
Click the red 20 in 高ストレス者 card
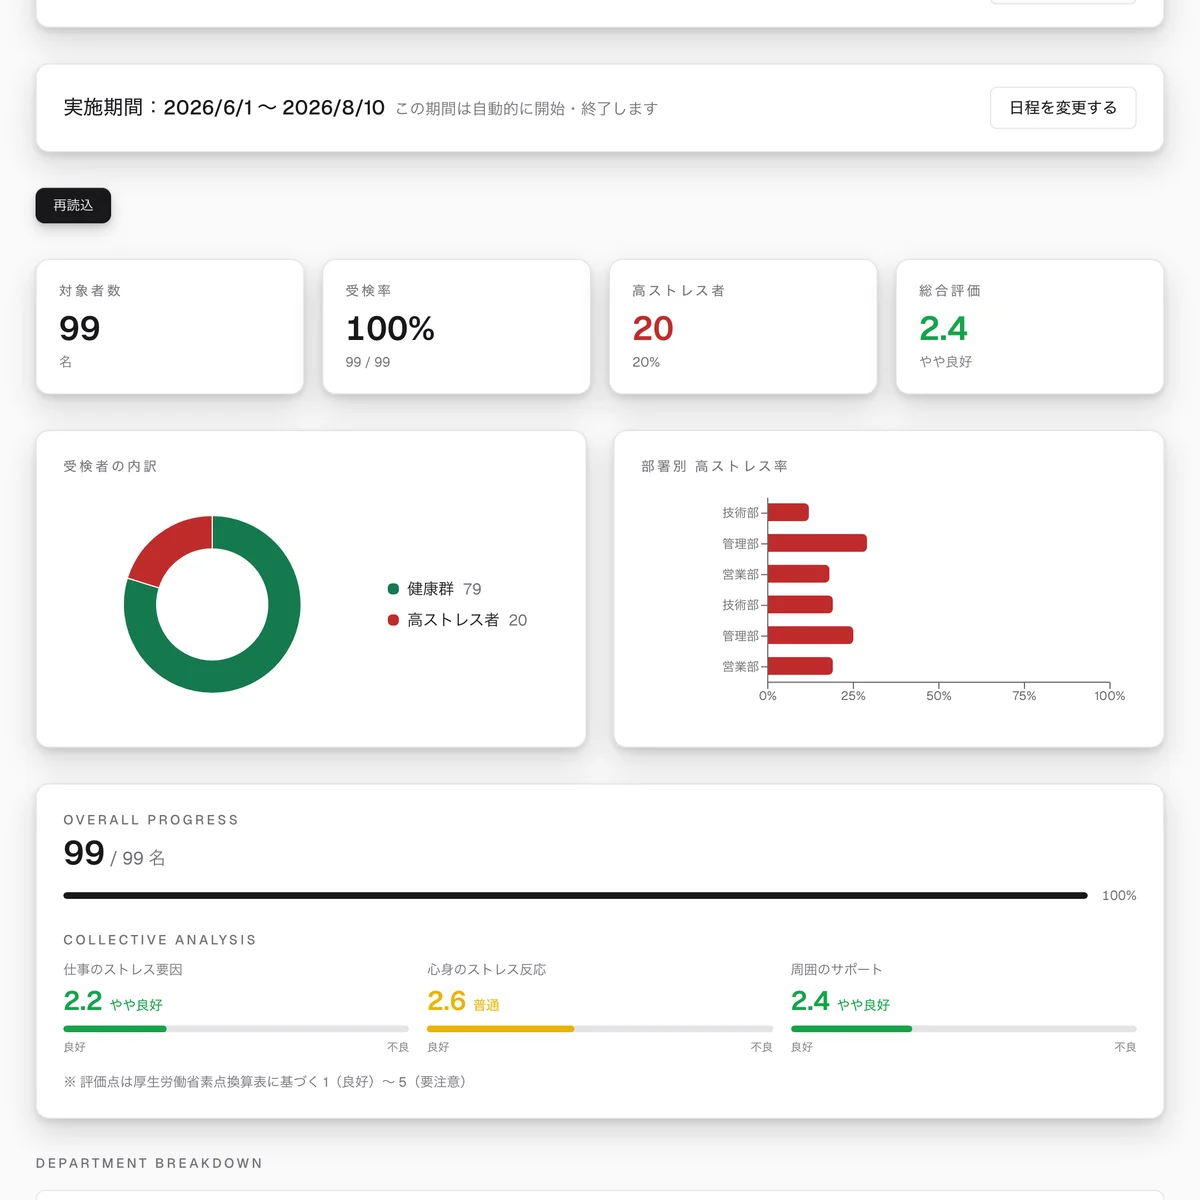pos(653,329)
